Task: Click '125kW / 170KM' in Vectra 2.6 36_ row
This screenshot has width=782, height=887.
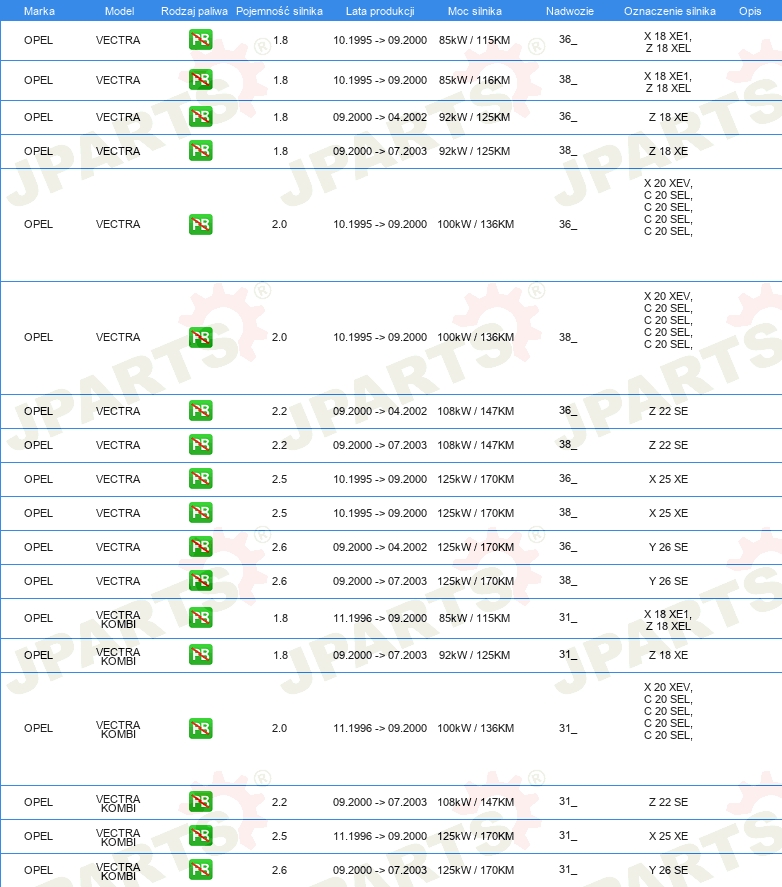Action: tap(475, 546)
